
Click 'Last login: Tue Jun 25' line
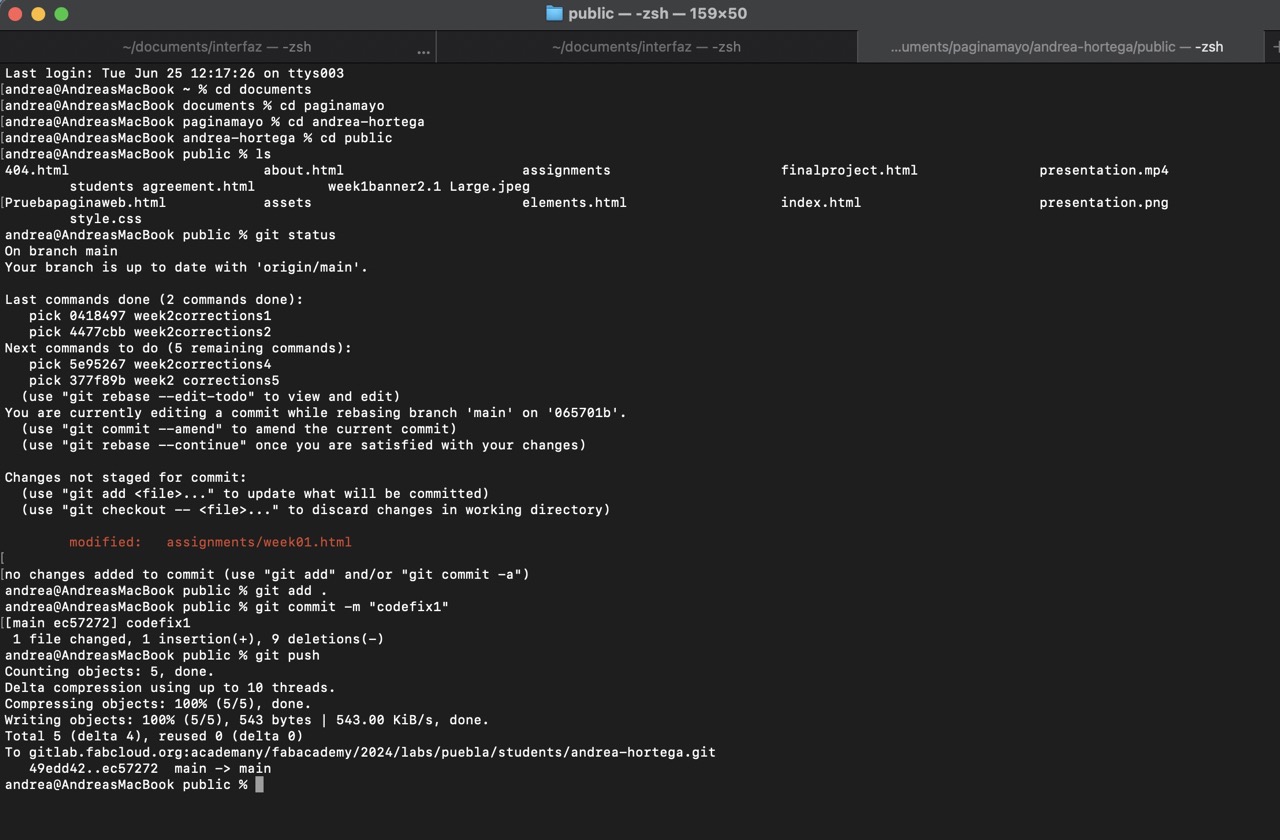[174, 73]
